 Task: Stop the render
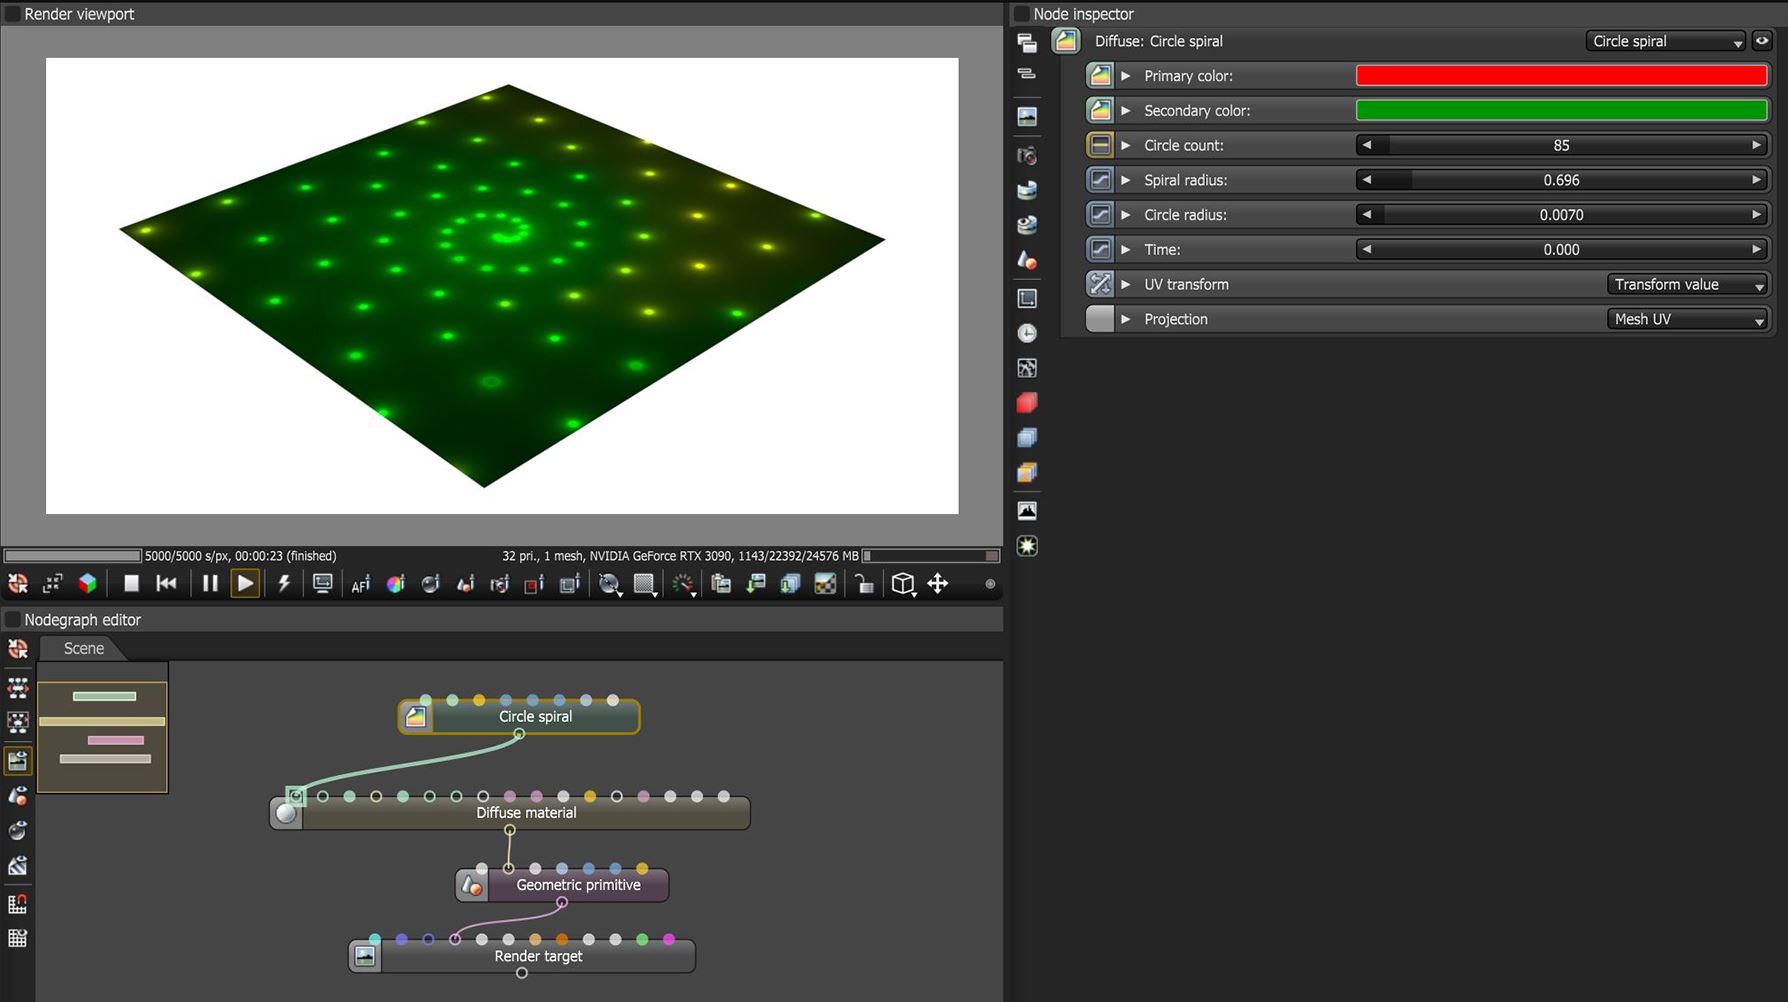pos(131,584)
